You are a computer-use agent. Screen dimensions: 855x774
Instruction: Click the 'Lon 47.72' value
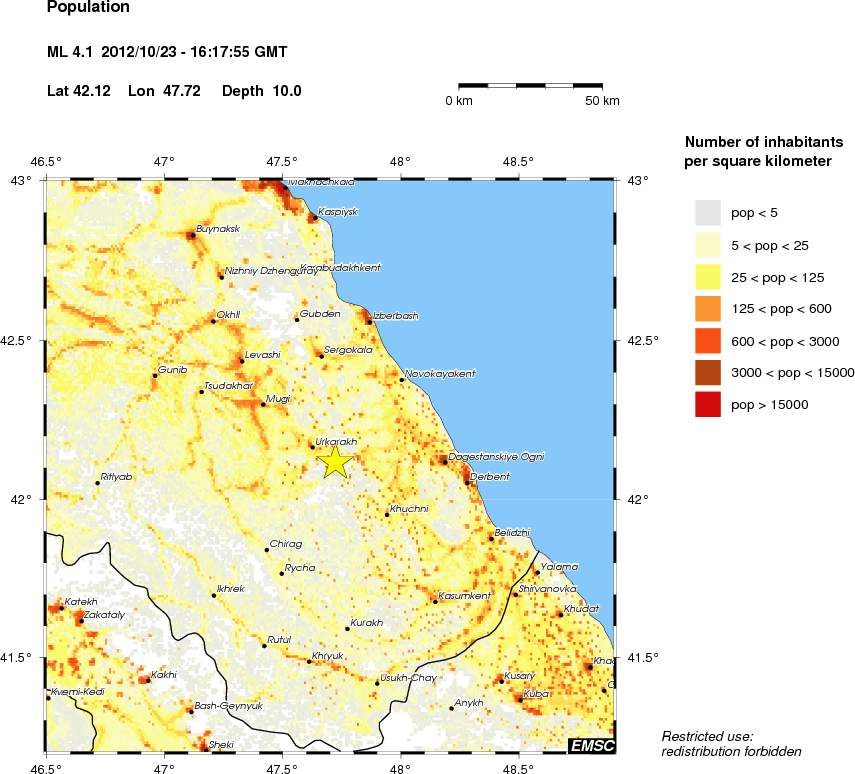point(164,91)
